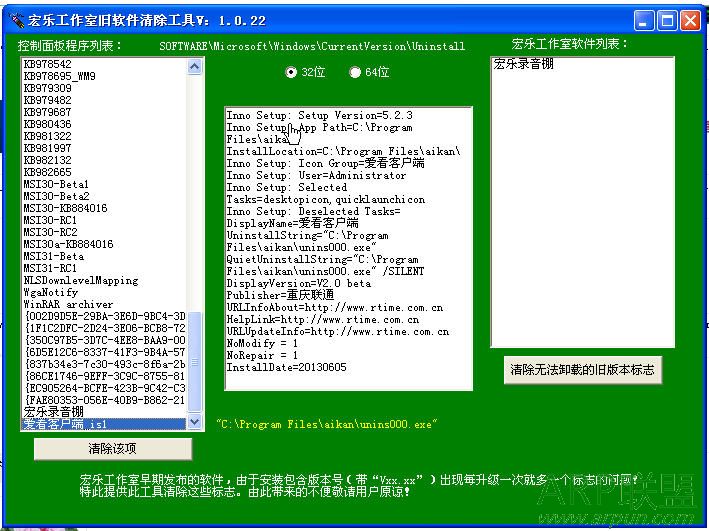Screen dimensions: 709x531
Task: Select KB982132 in the program list
Action: (x=104, y=160)
